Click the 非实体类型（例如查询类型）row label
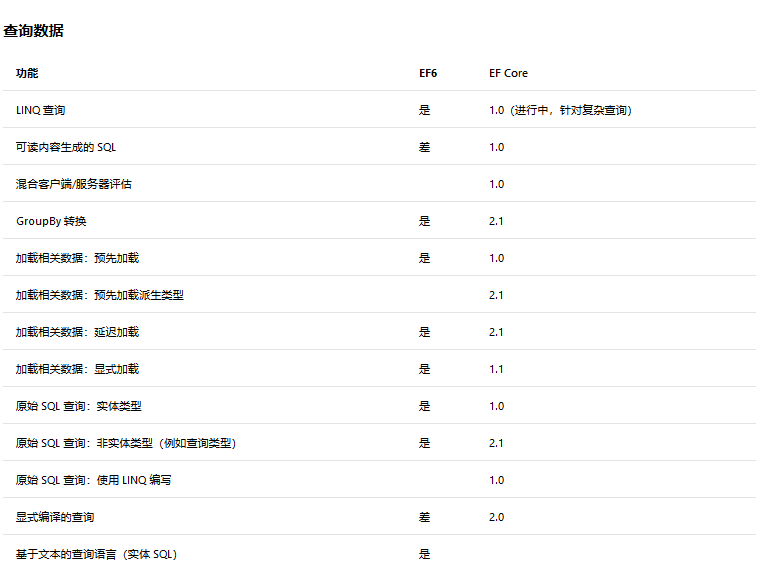Screen dimensions: 766x574 click(x=126, y=443)
